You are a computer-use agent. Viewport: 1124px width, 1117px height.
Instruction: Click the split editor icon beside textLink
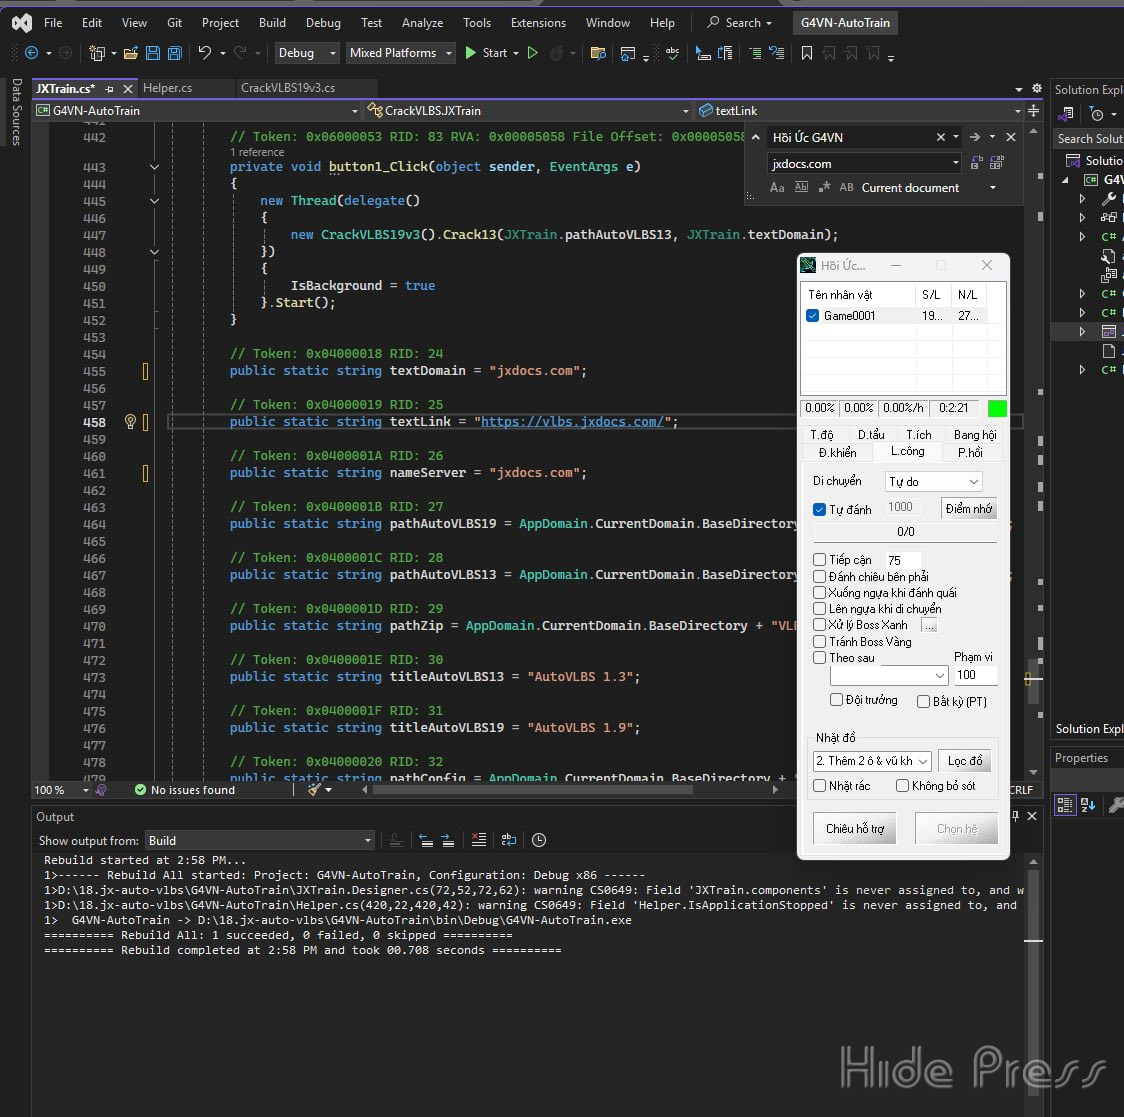[x=1034, y=110]
